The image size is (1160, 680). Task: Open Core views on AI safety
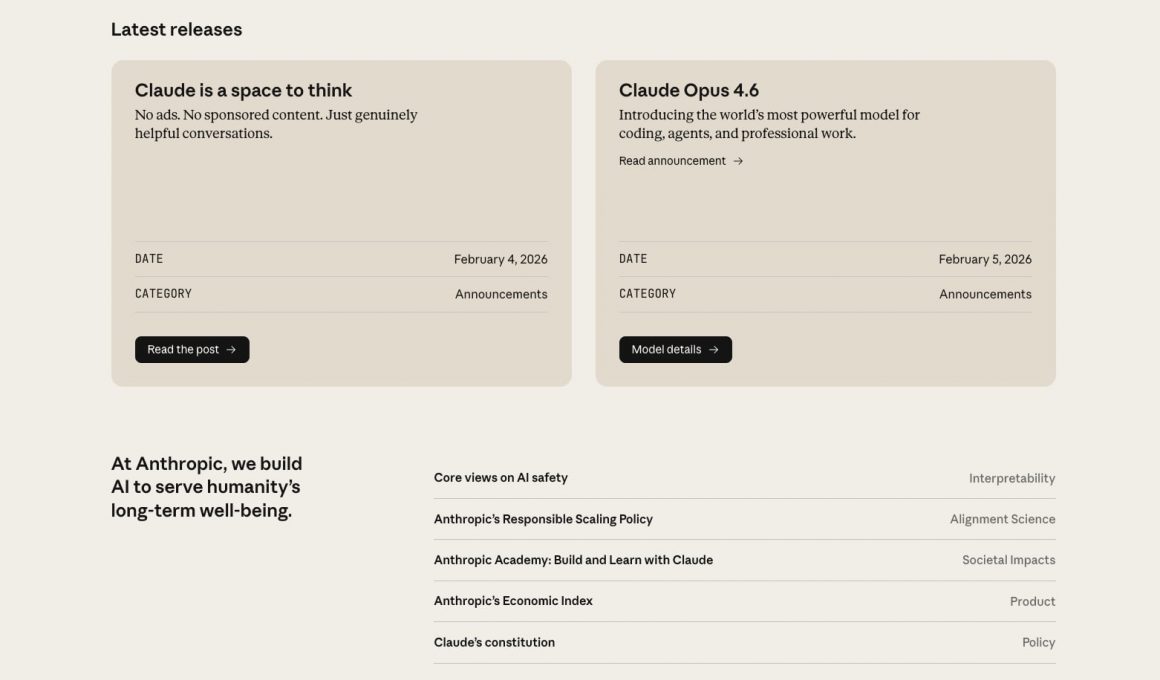click(500, 478)
